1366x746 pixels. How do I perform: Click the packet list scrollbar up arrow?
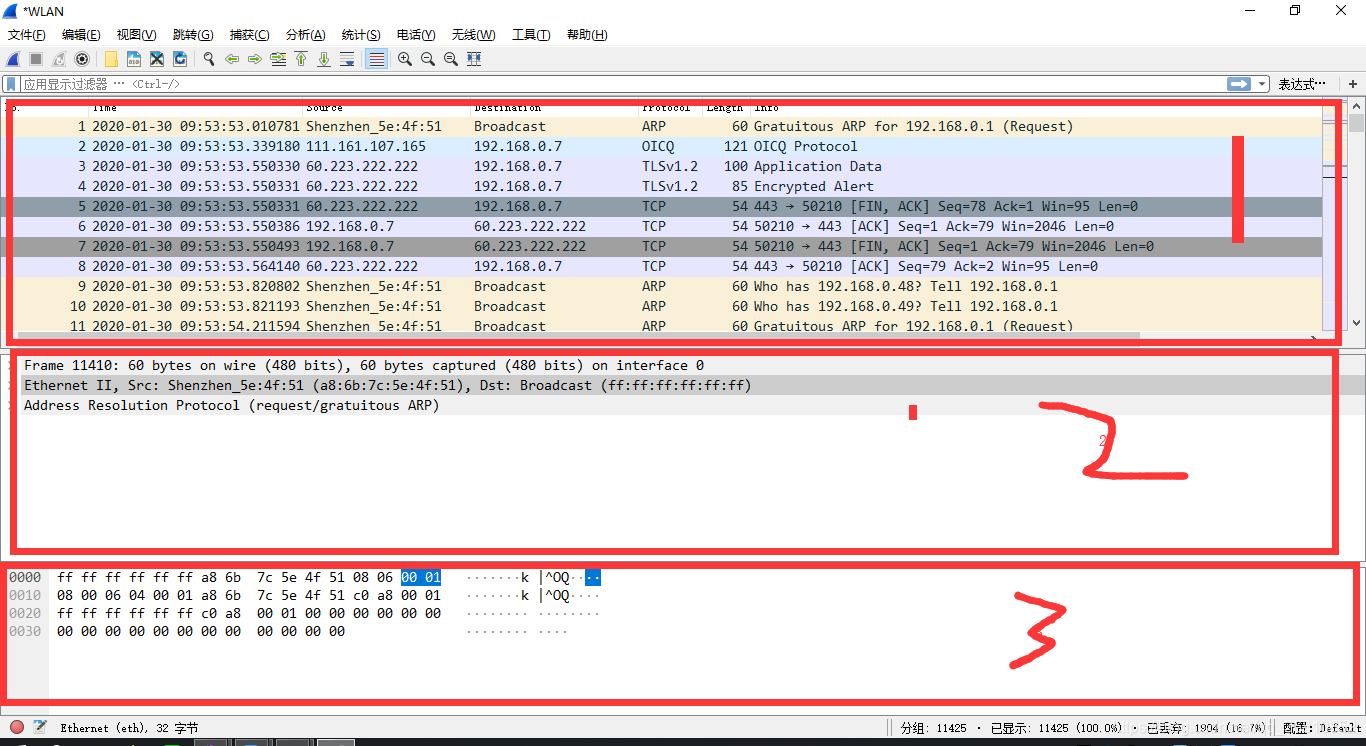(x=1357, y=105)
